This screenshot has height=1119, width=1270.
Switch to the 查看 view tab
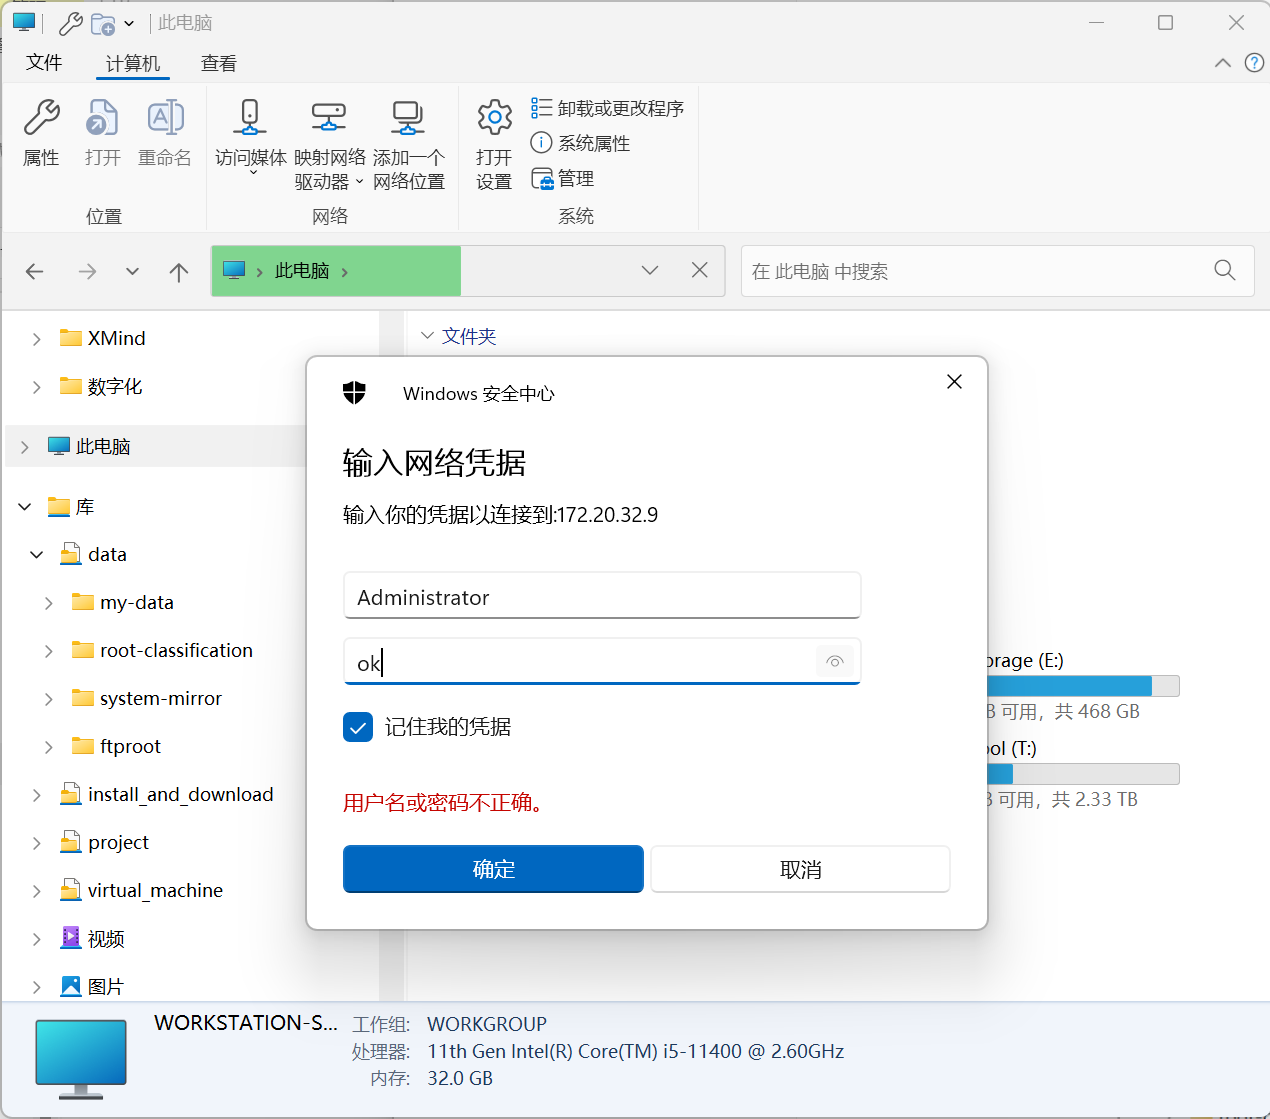pos(218,64)
